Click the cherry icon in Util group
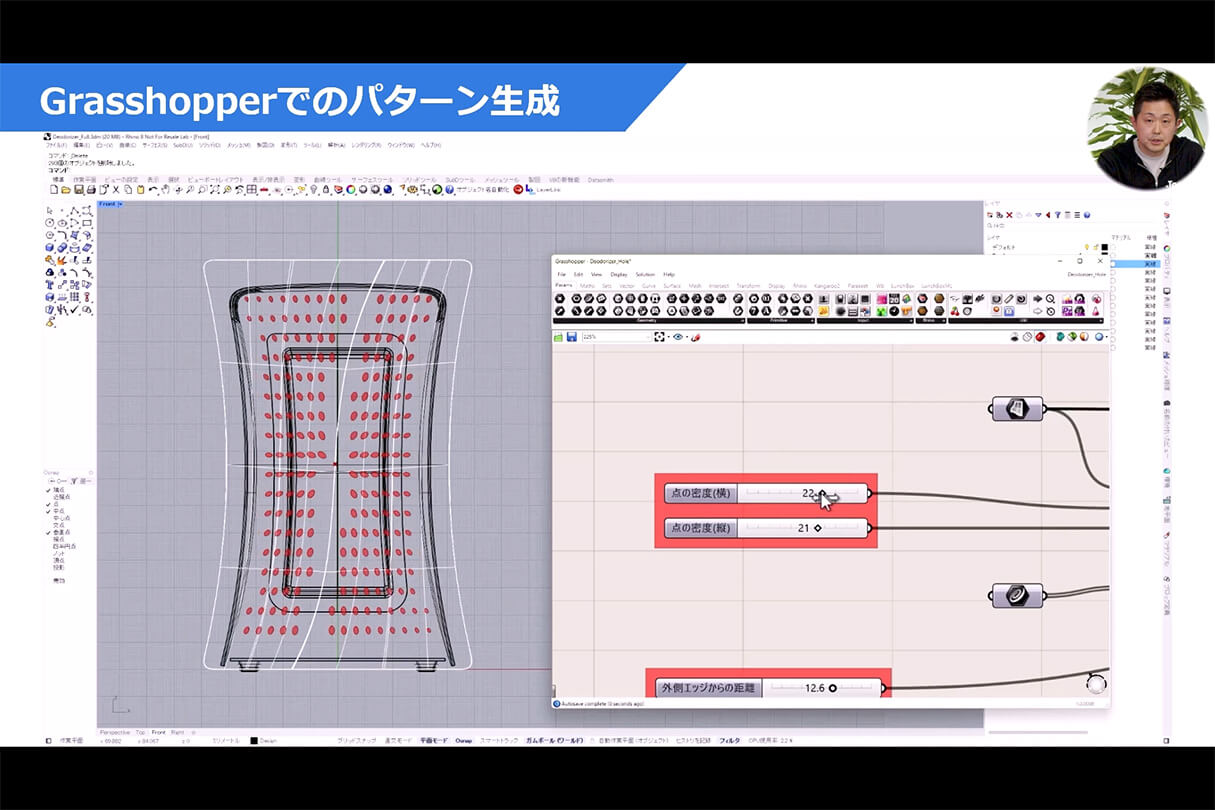This screenshot has width=1215, height=810. (x=955, y=311)
